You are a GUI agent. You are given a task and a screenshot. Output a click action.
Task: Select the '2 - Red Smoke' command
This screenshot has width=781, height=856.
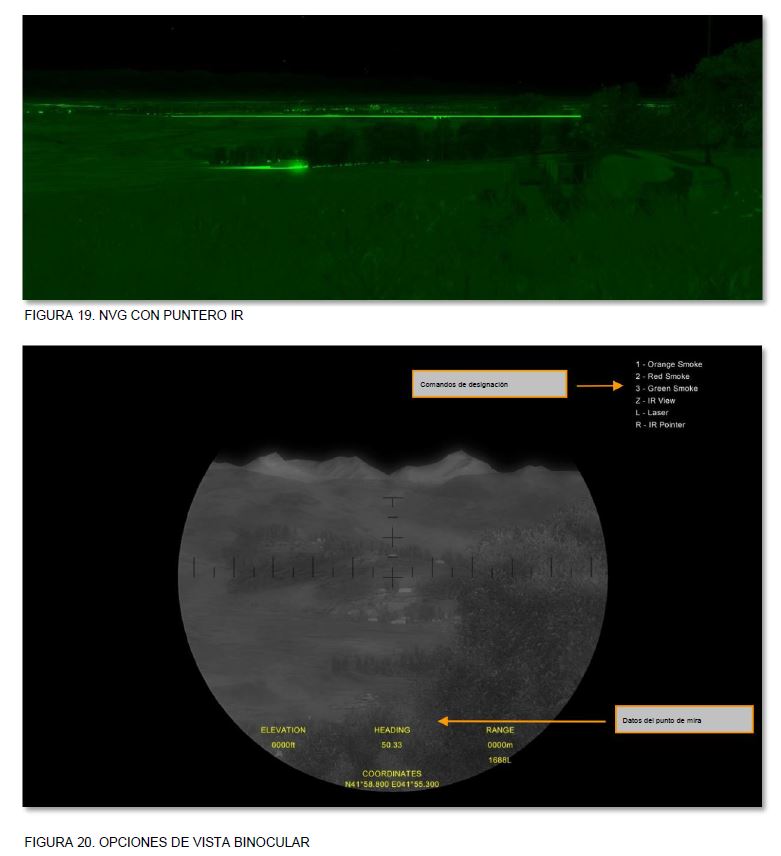pyautogui.click(x=662, y=376)
